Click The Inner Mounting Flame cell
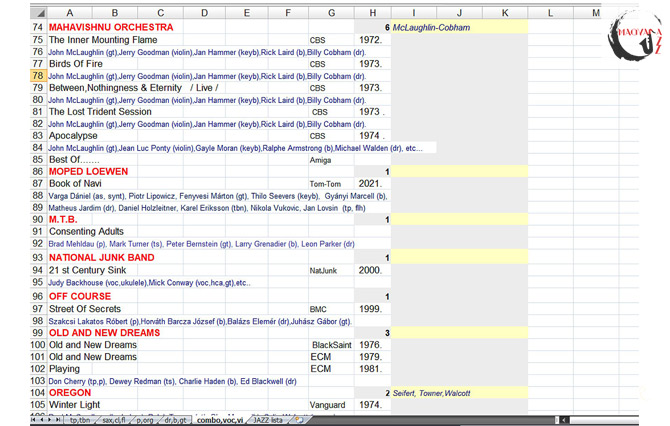The image size is (670, 426). 103,40
